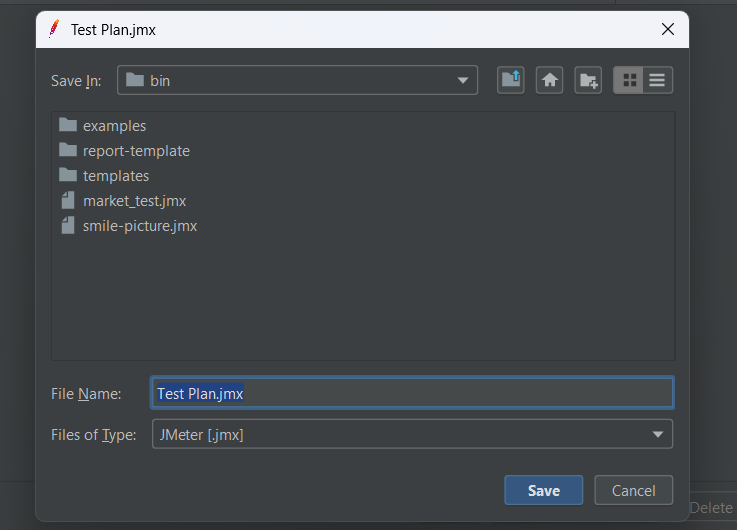The image size is (737, 530).
Task: Open the Save In directory dropdown
Action: tap(297, 81)
